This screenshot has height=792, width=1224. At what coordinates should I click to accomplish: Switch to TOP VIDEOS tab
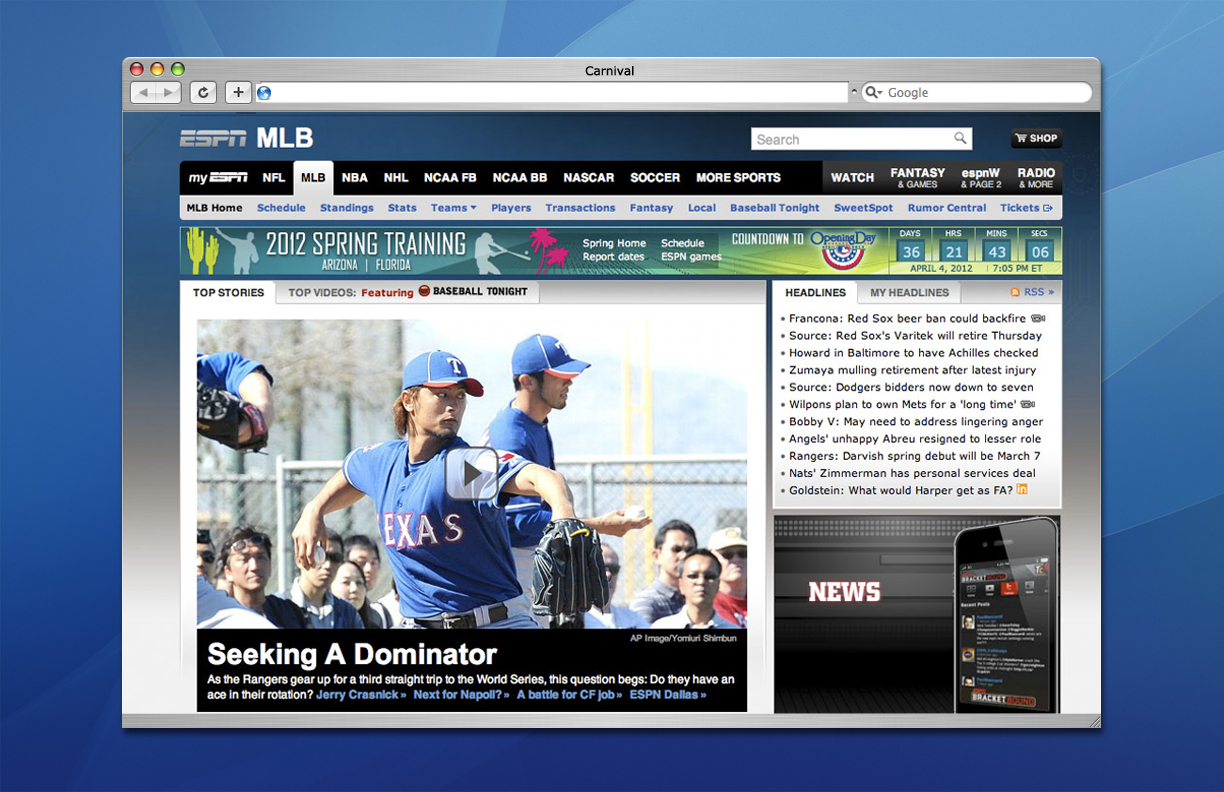point(407,292)
